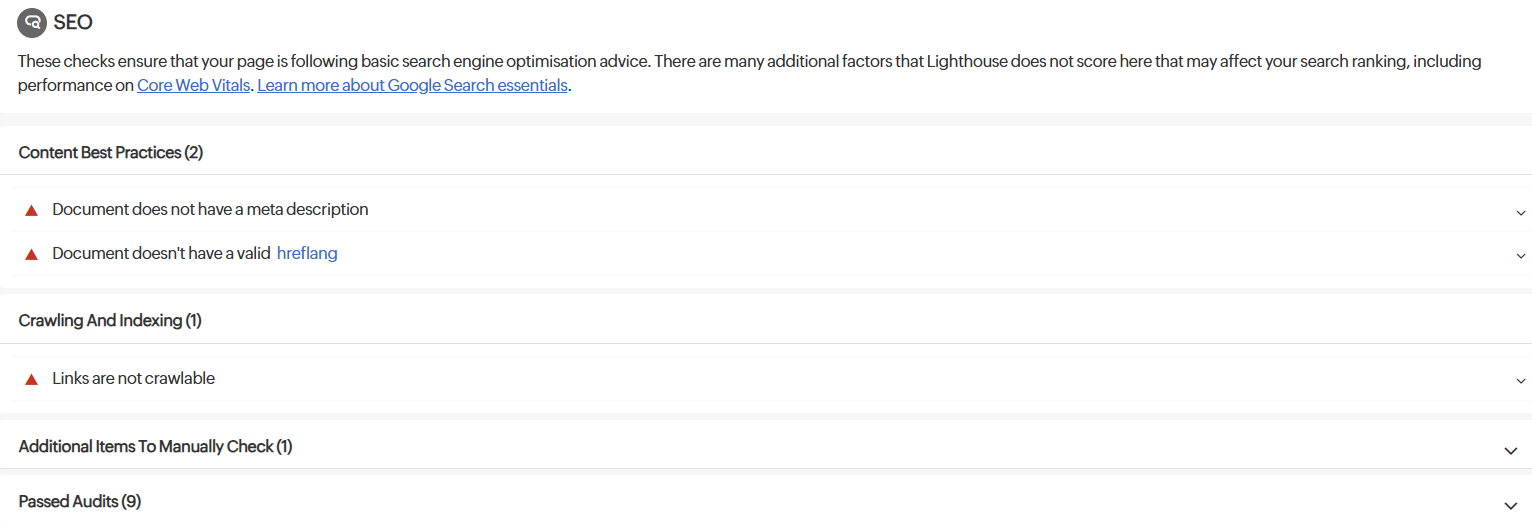Expand the Links are not crawlable chevron
Viewport: 1532px width, 523px height.
pyautogui.click(x=1520, y=381)
